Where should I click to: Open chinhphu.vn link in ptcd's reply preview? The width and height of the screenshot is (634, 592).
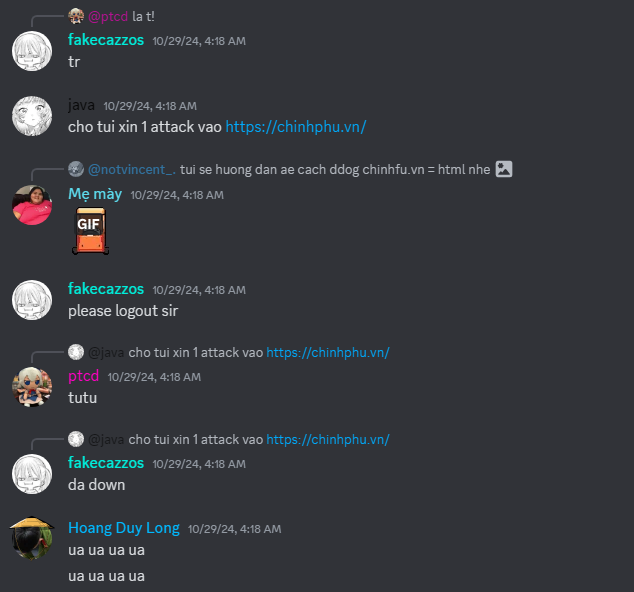pyautogui.click(x=328, y=353)
